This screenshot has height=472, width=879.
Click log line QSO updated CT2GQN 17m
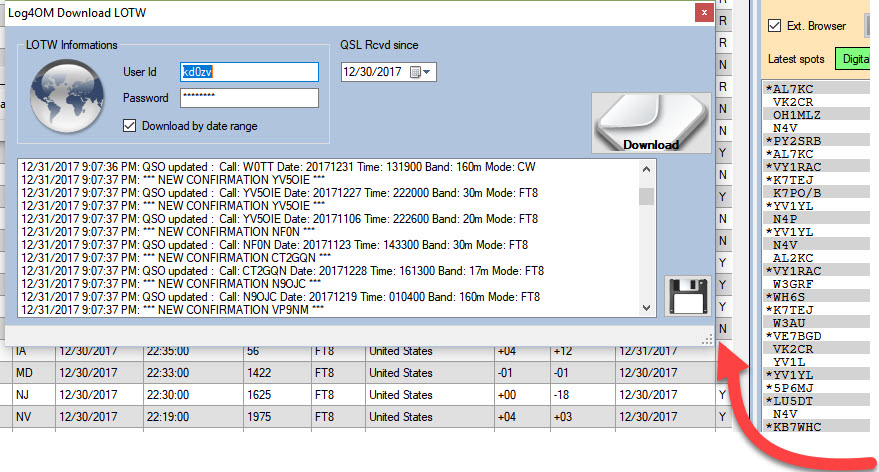click(283, 271)
